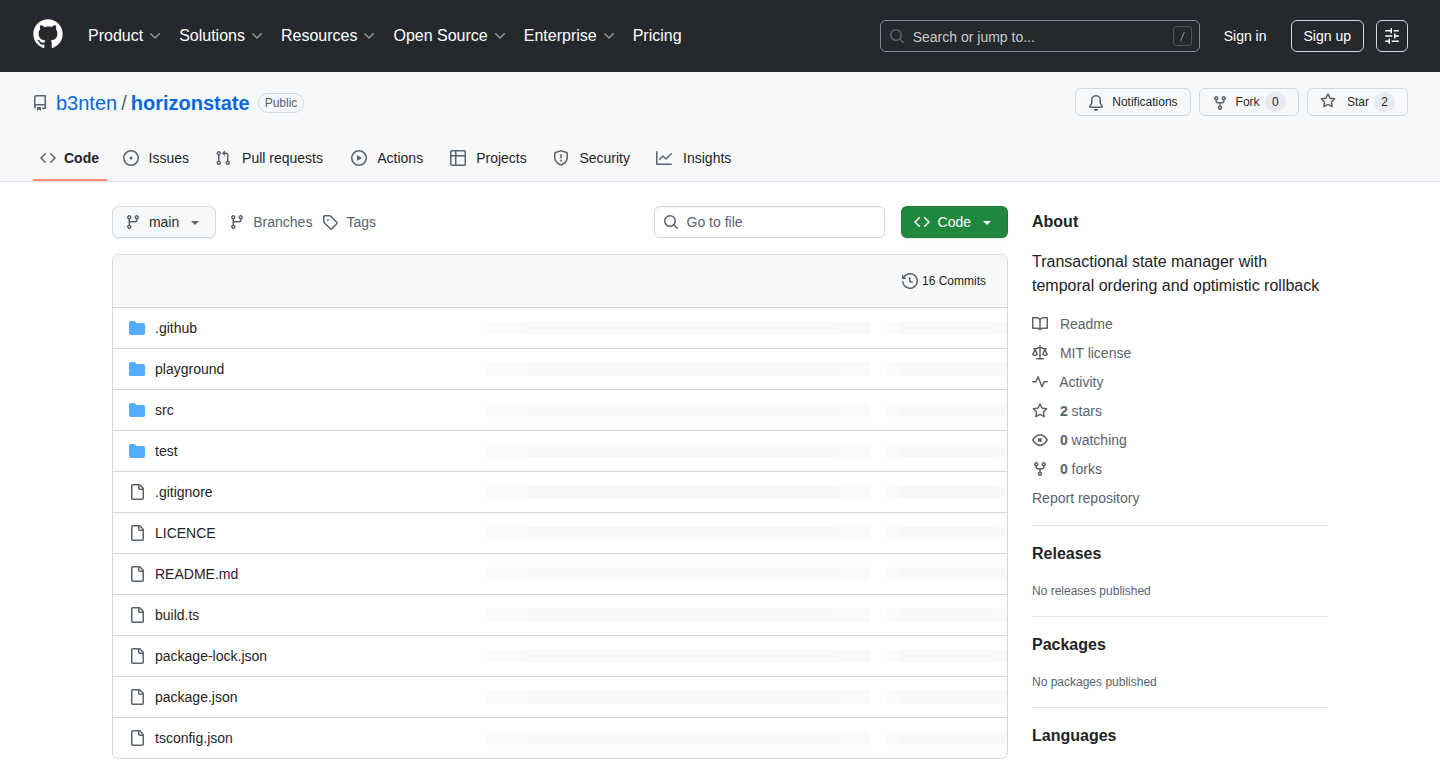The image size is (1440, 761).
Task: Open the Resources dropdown
Action: tap(327, 36)
